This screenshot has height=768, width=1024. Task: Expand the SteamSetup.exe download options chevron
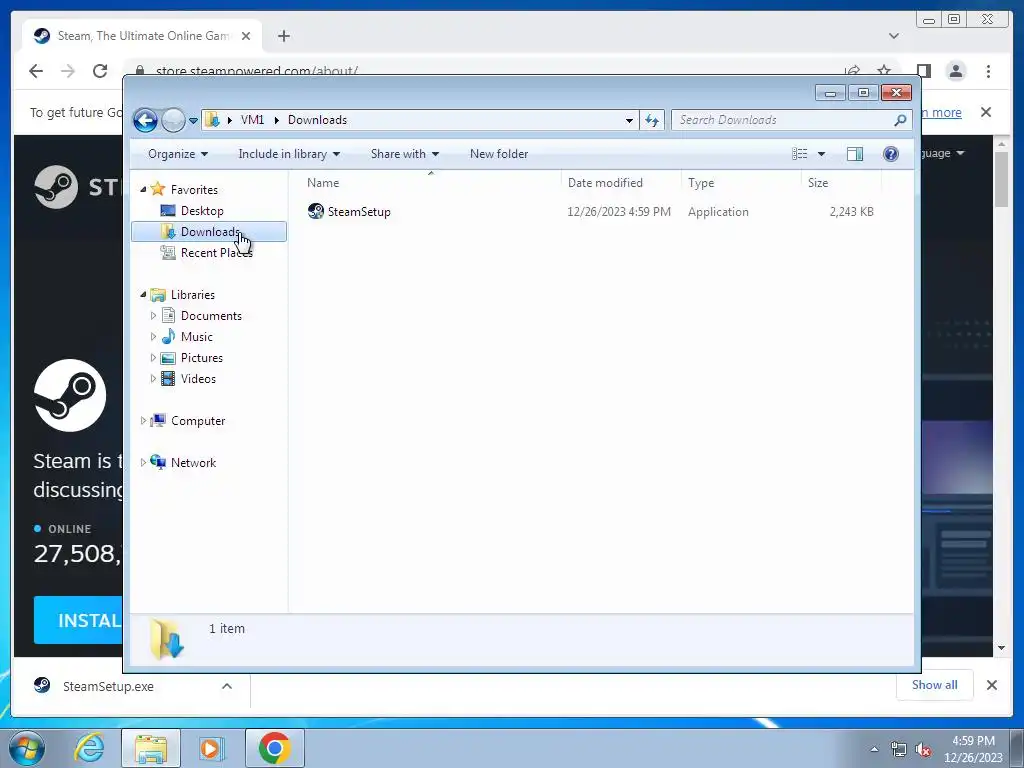227,686
